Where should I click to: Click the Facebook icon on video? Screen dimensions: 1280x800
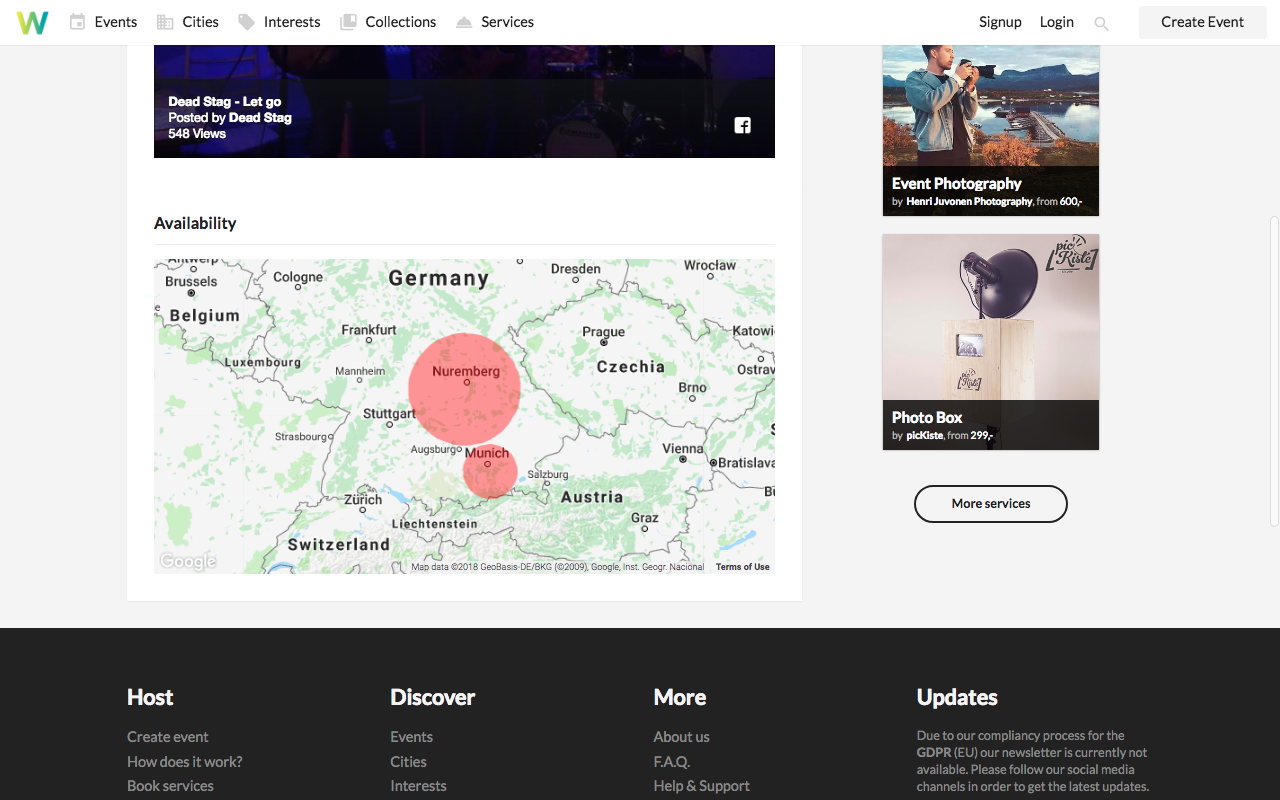click(743, 125)
